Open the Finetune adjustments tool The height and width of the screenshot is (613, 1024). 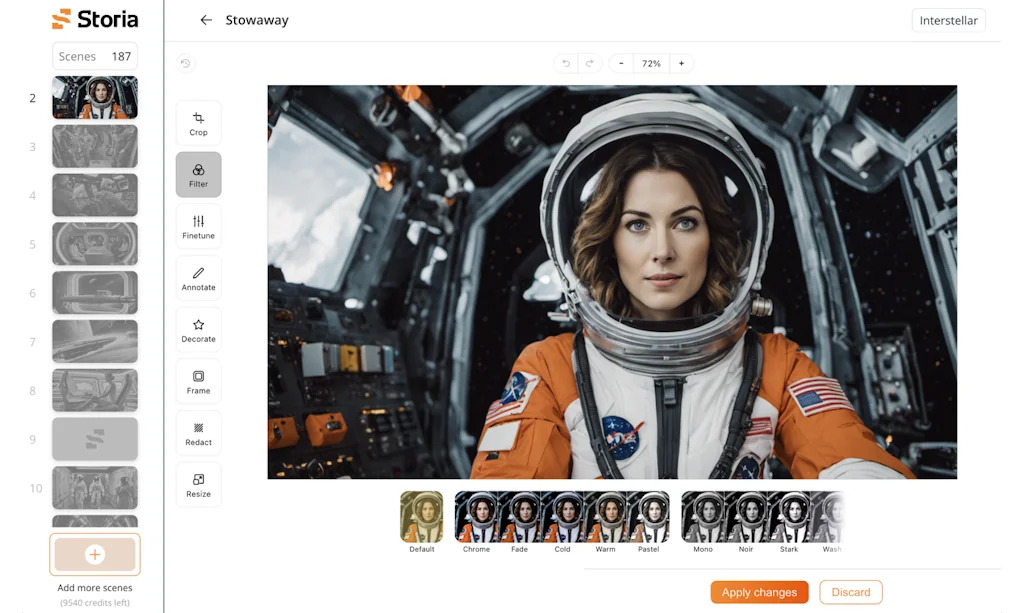[198, 226]
